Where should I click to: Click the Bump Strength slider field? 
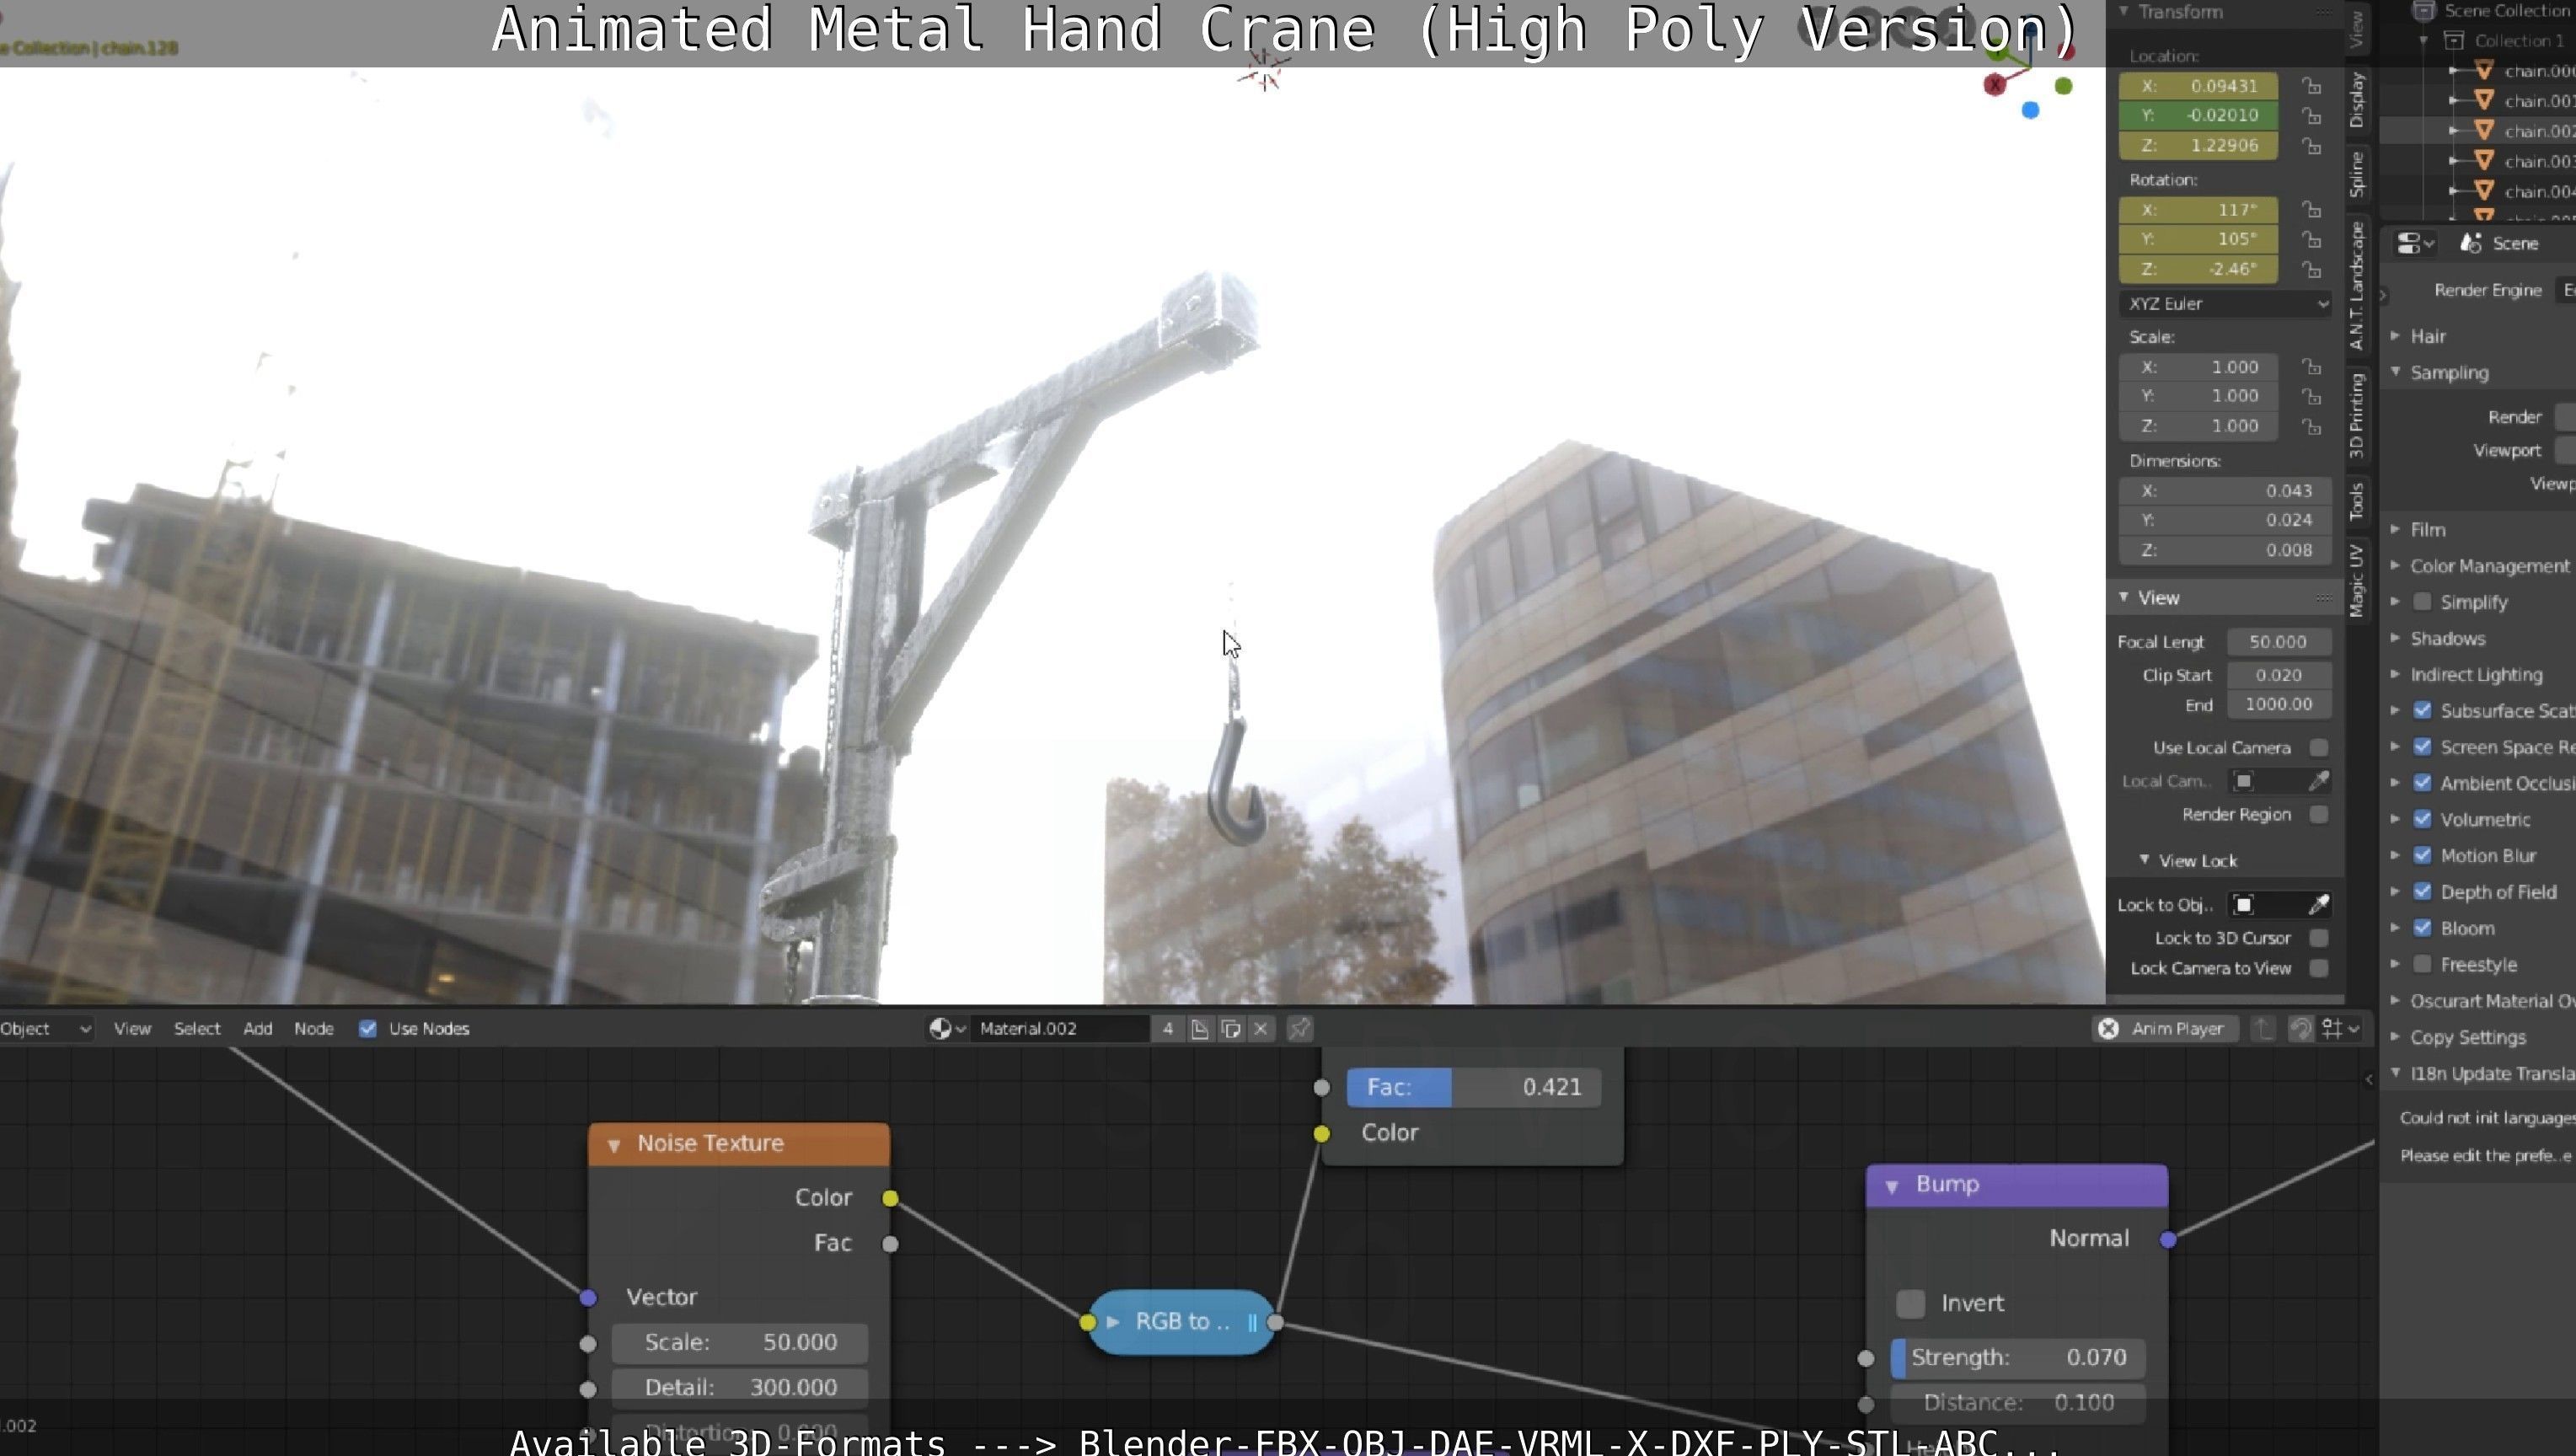pyautogui.click(x=2017, y=1357)
